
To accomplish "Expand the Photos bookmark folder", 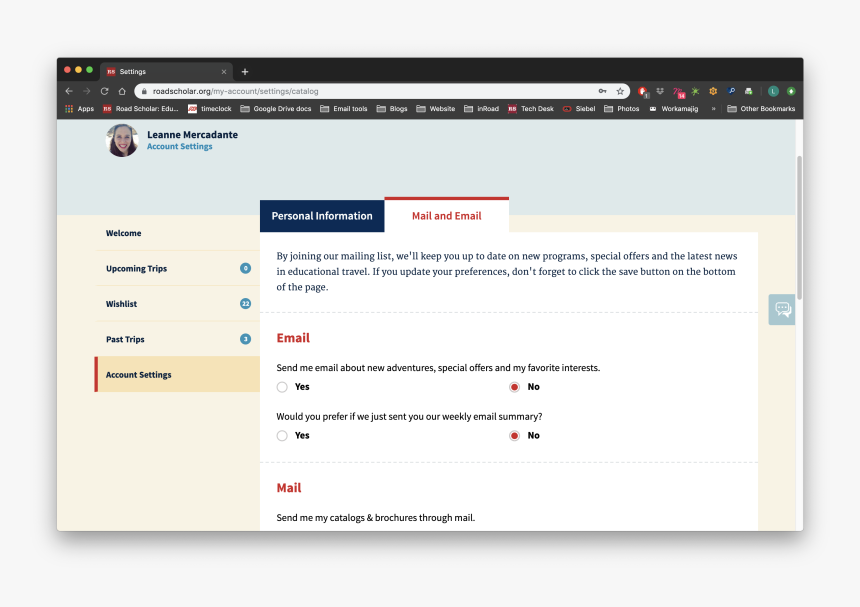I will point(622,109).
